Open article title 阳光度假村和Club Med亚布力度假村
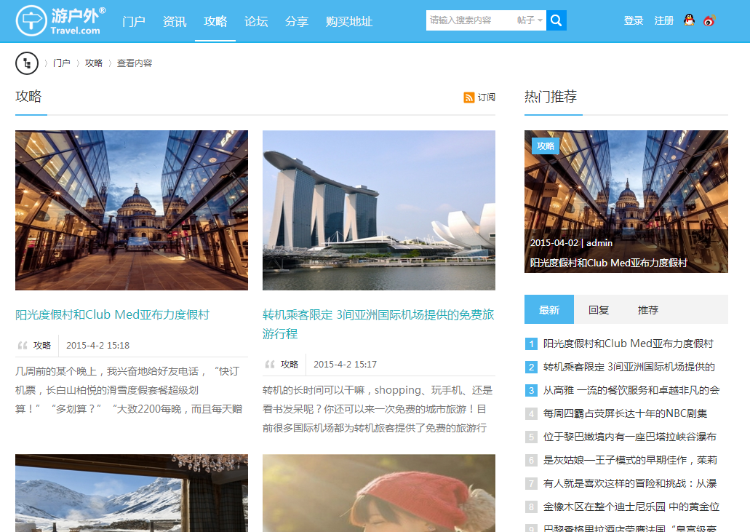750x532 pixels. (112, 315)
